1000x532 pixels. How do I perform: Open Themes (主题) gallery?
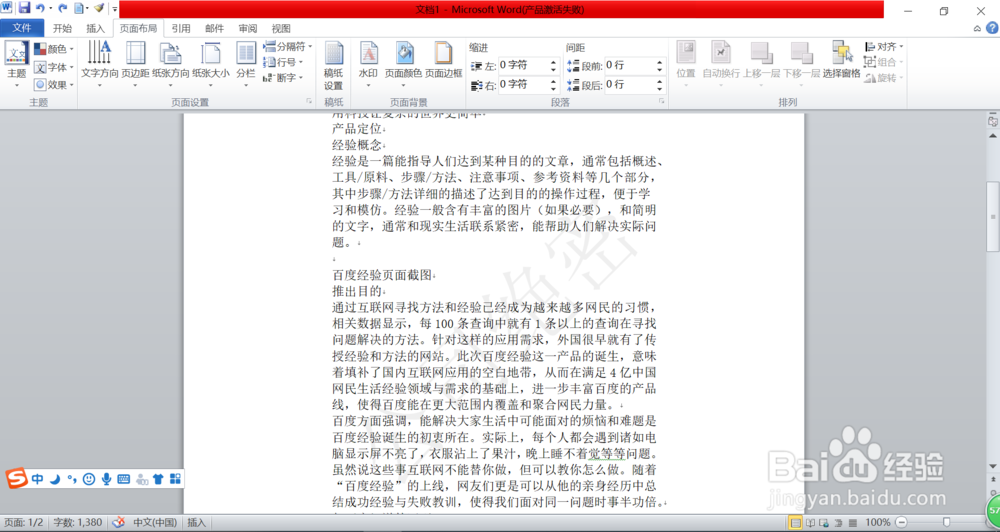coord(17,63)
